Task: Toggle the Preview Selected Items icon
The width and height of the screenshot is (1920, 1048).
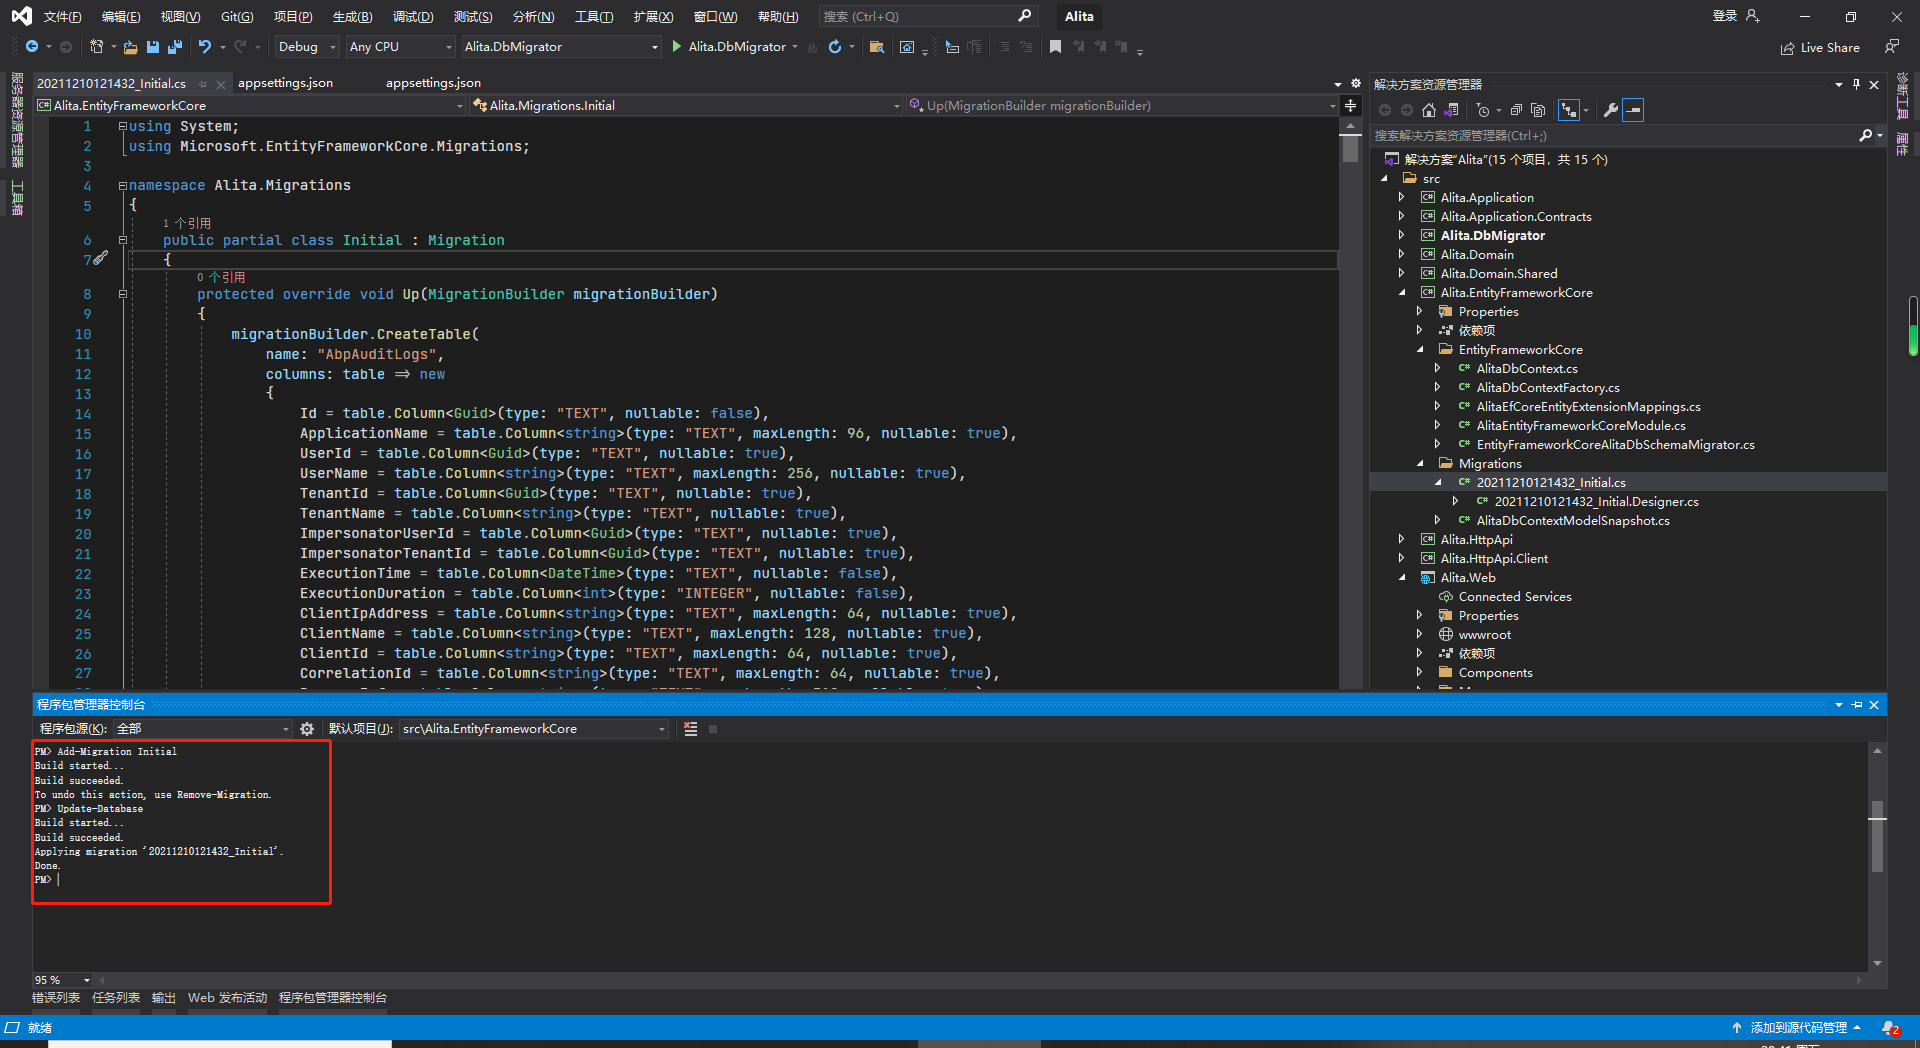Action: [1634, 111]
